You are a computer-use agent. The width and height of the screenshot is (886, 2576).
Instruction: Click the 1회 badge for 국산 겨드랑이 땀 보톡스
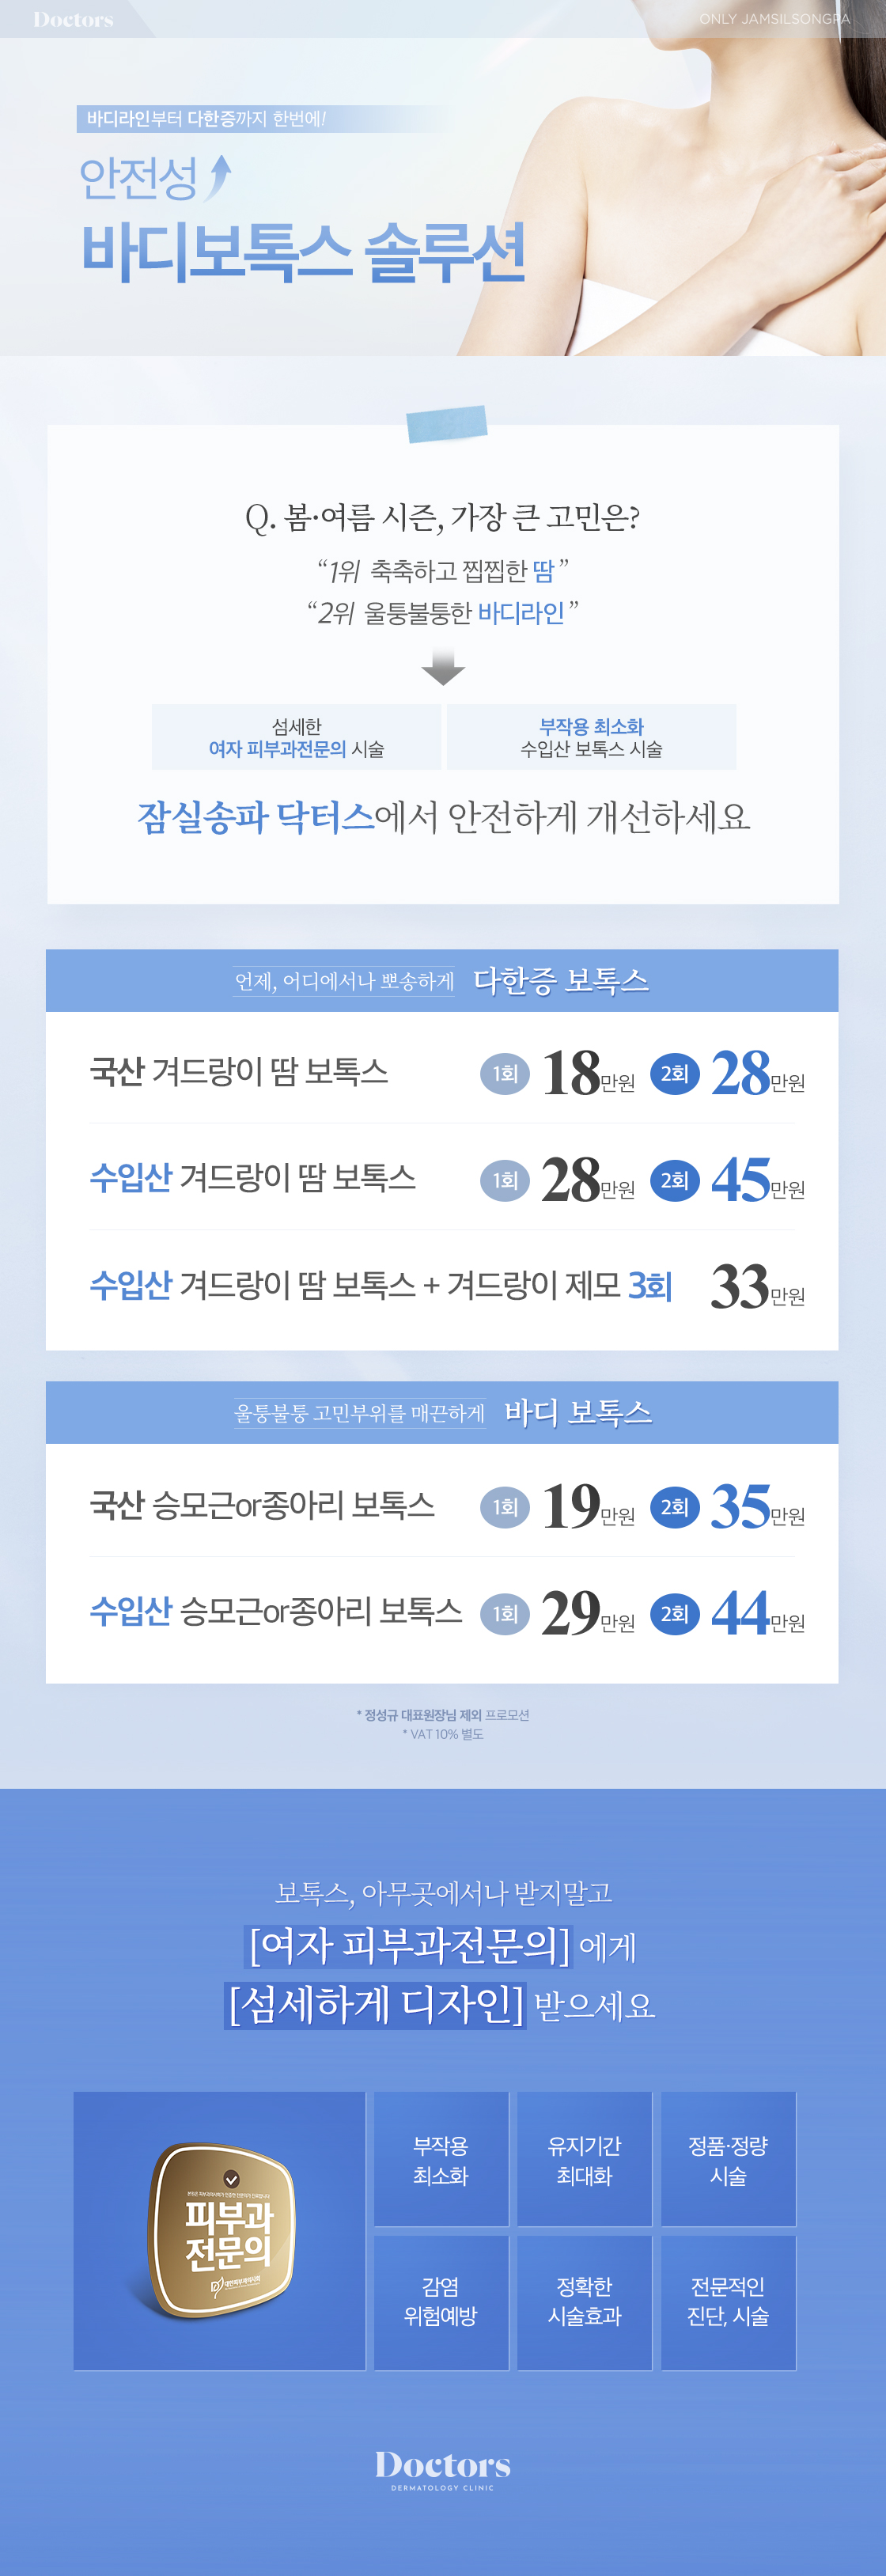(505, 1074)
